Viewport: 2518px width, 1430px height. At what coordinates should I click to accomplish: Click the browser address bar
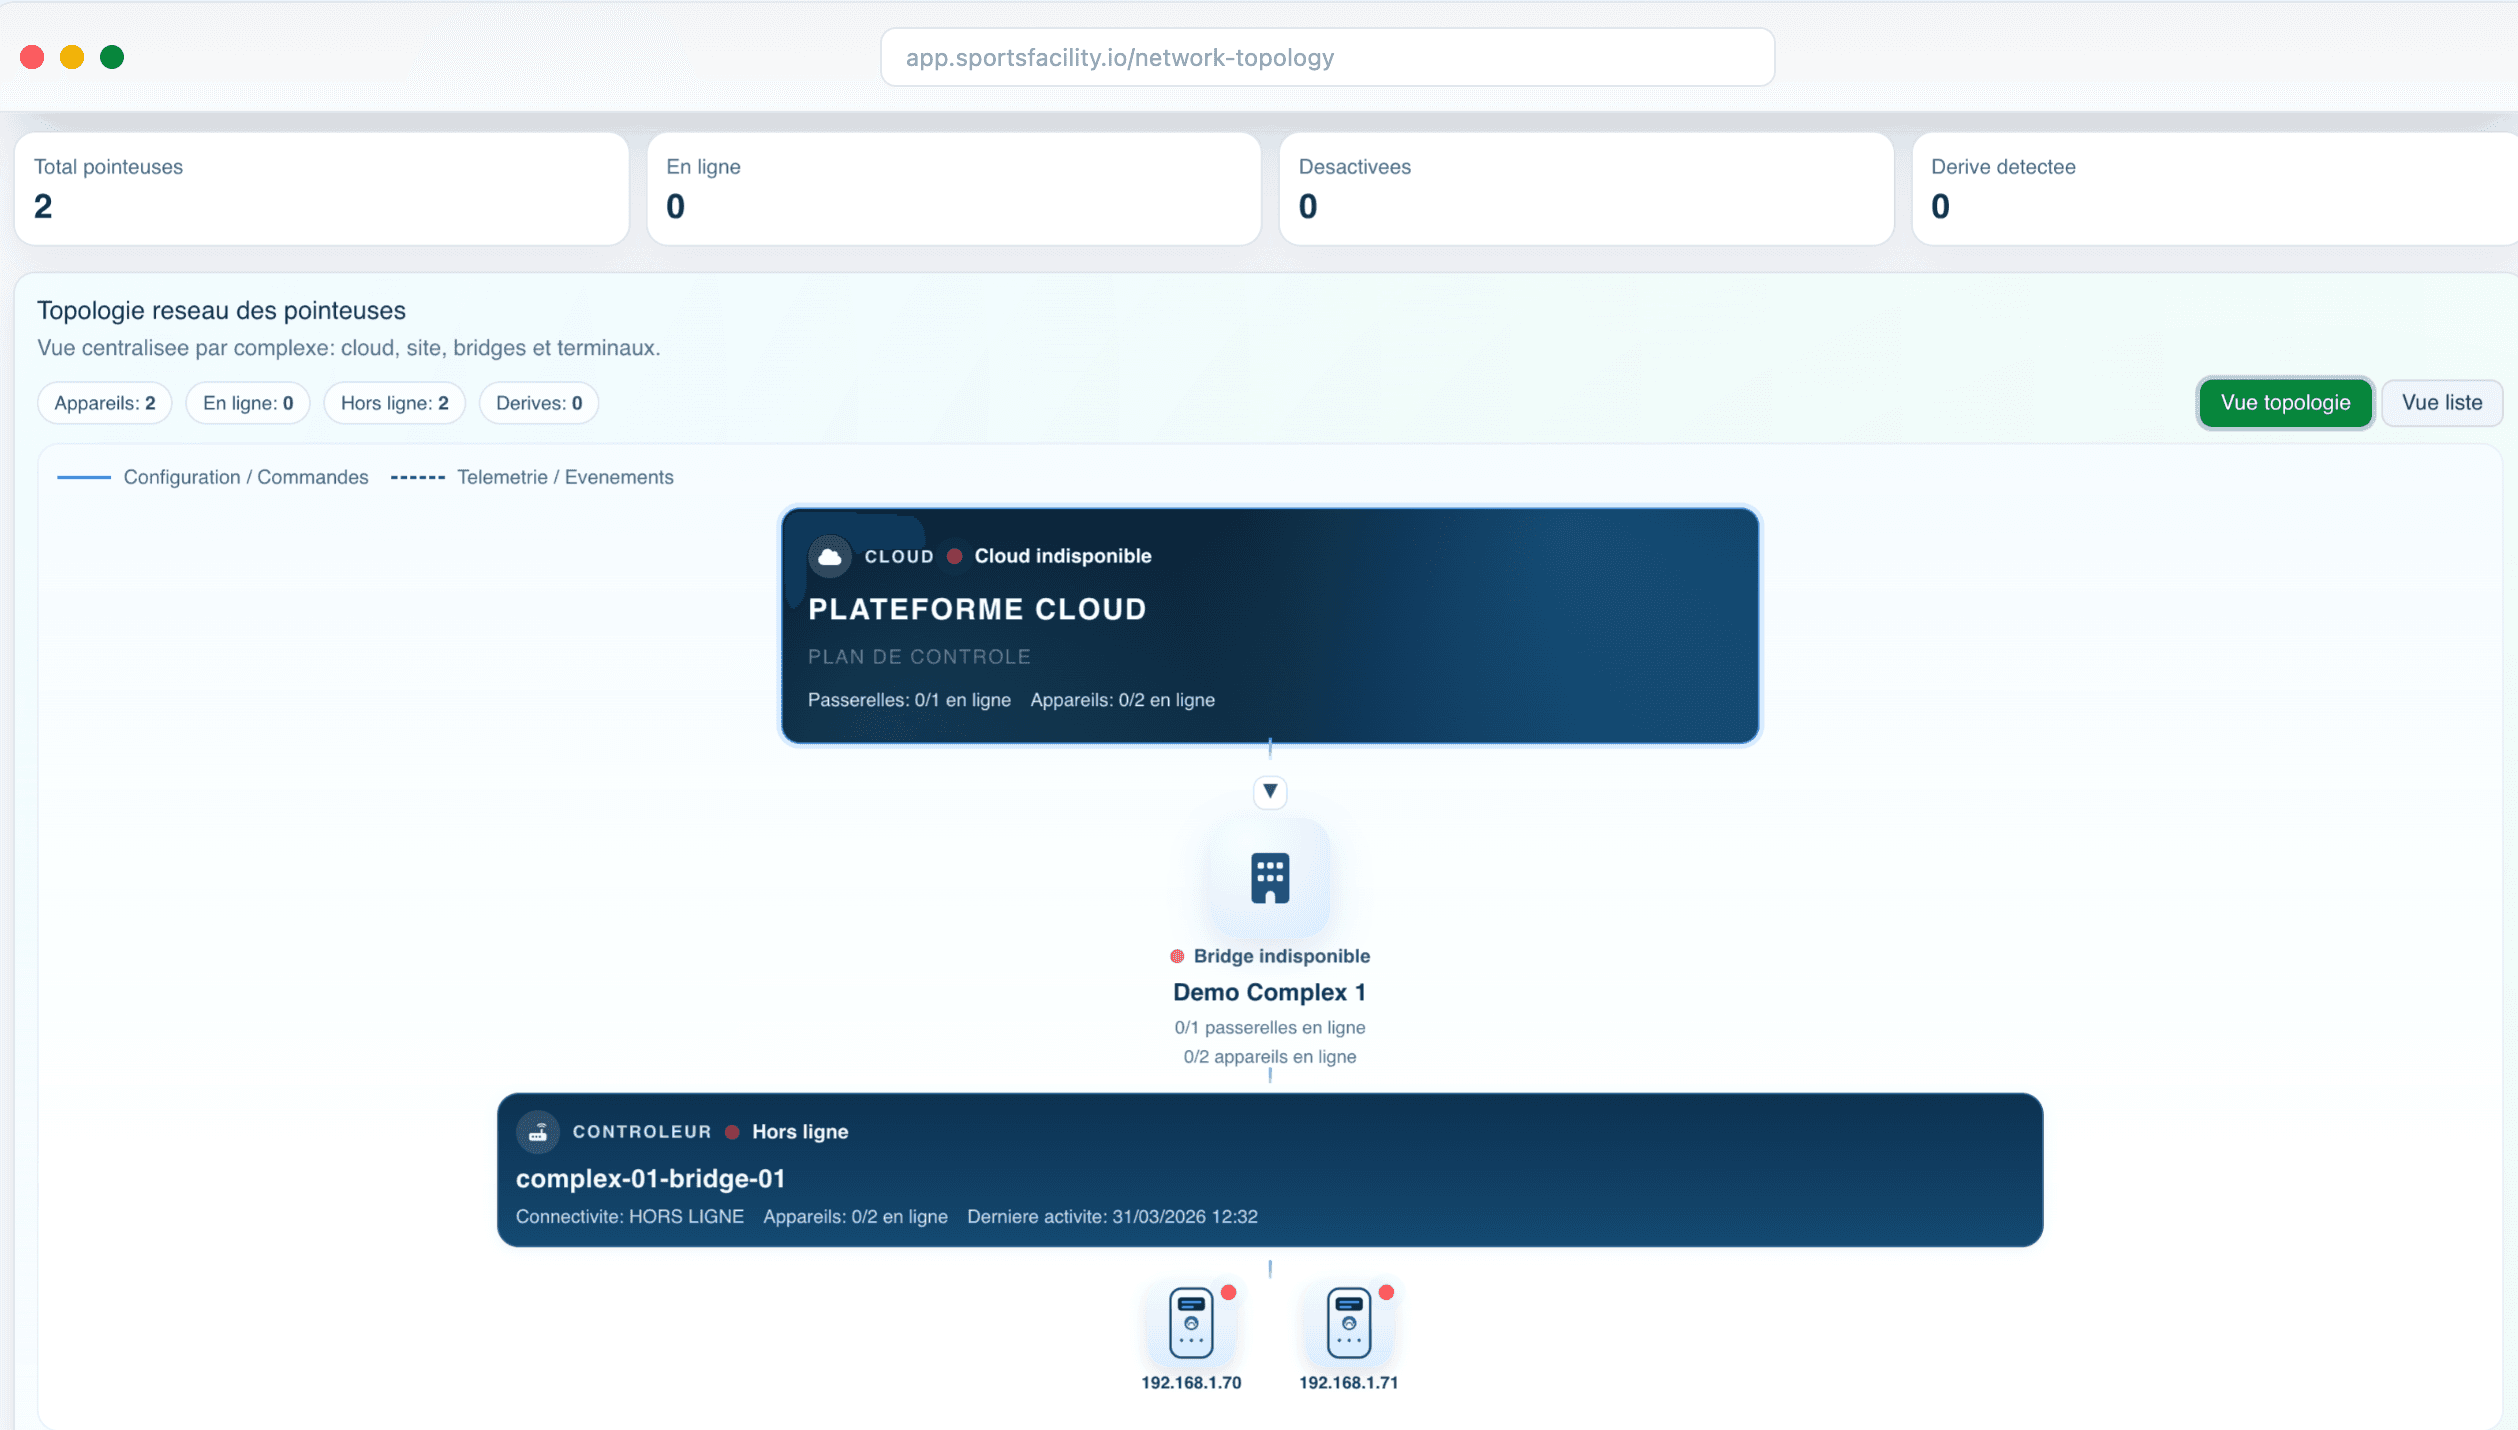[1326, 58]
